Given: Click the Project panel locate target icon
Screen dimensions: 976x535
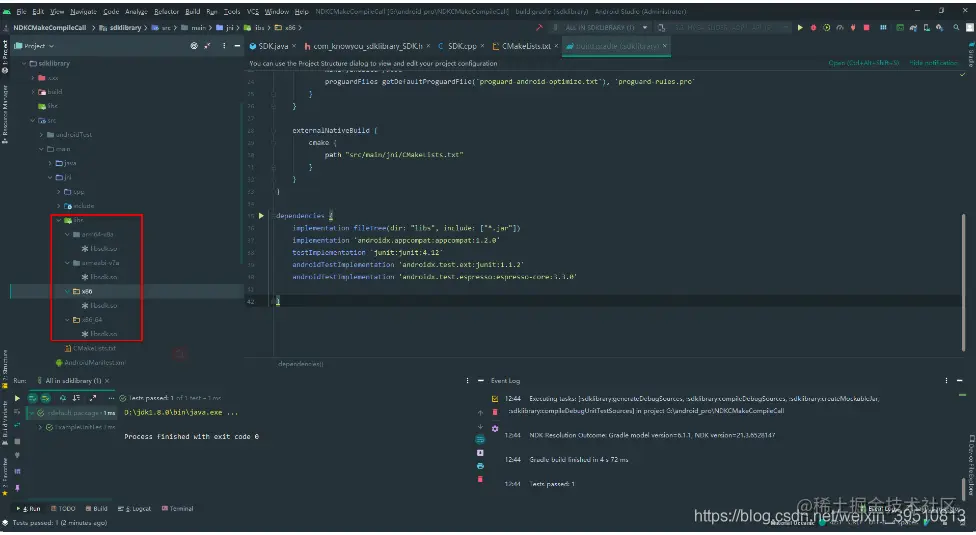Looking at the screenshot, I should click(194, 46).
